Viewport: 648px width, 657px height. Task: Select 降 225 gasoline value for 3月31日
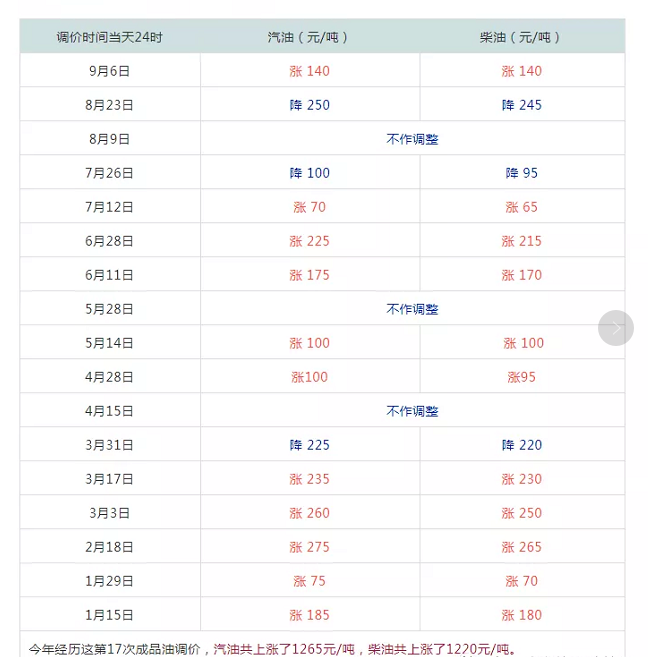310,445
